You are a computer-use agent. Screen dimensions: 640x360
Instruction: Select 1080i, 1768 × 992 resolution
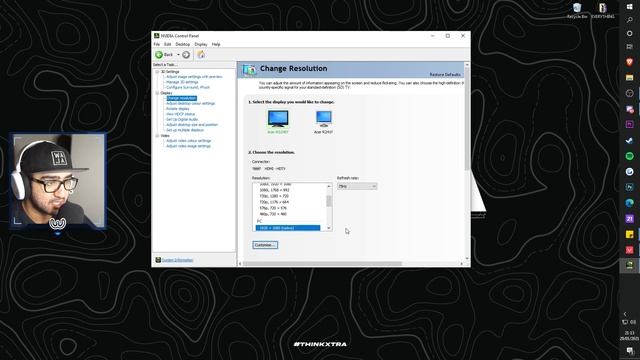coord(274,190)
